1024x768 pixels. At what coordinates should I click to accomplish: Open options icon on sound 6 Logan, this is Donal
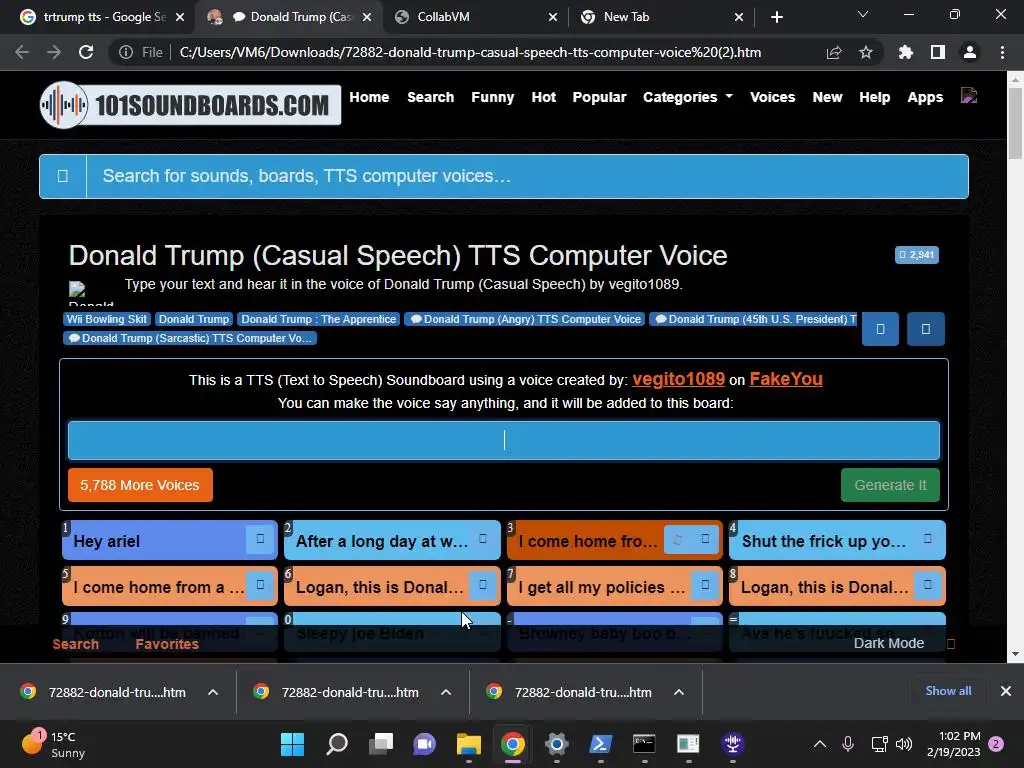tap(483, 585)
